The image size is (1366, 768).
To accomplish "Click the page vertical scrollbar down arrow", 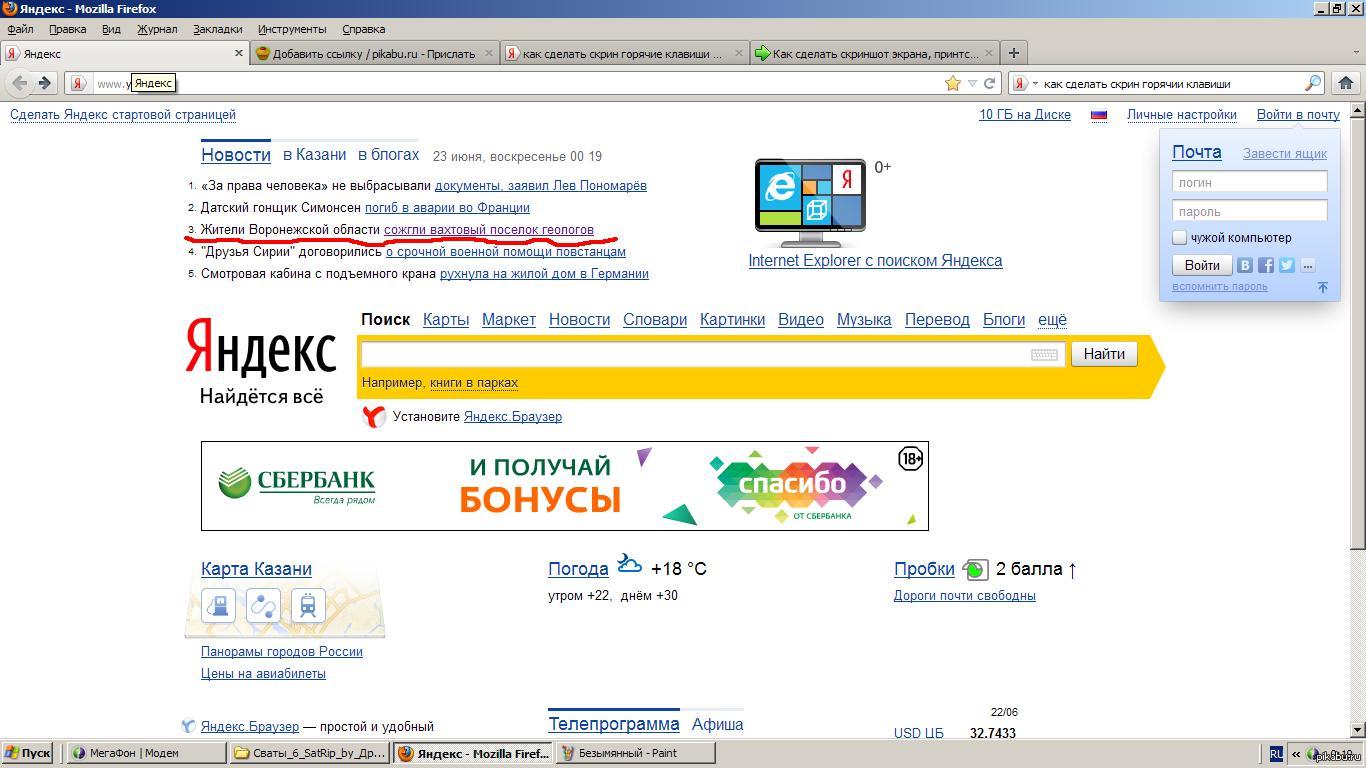I will click(1357, 730).
